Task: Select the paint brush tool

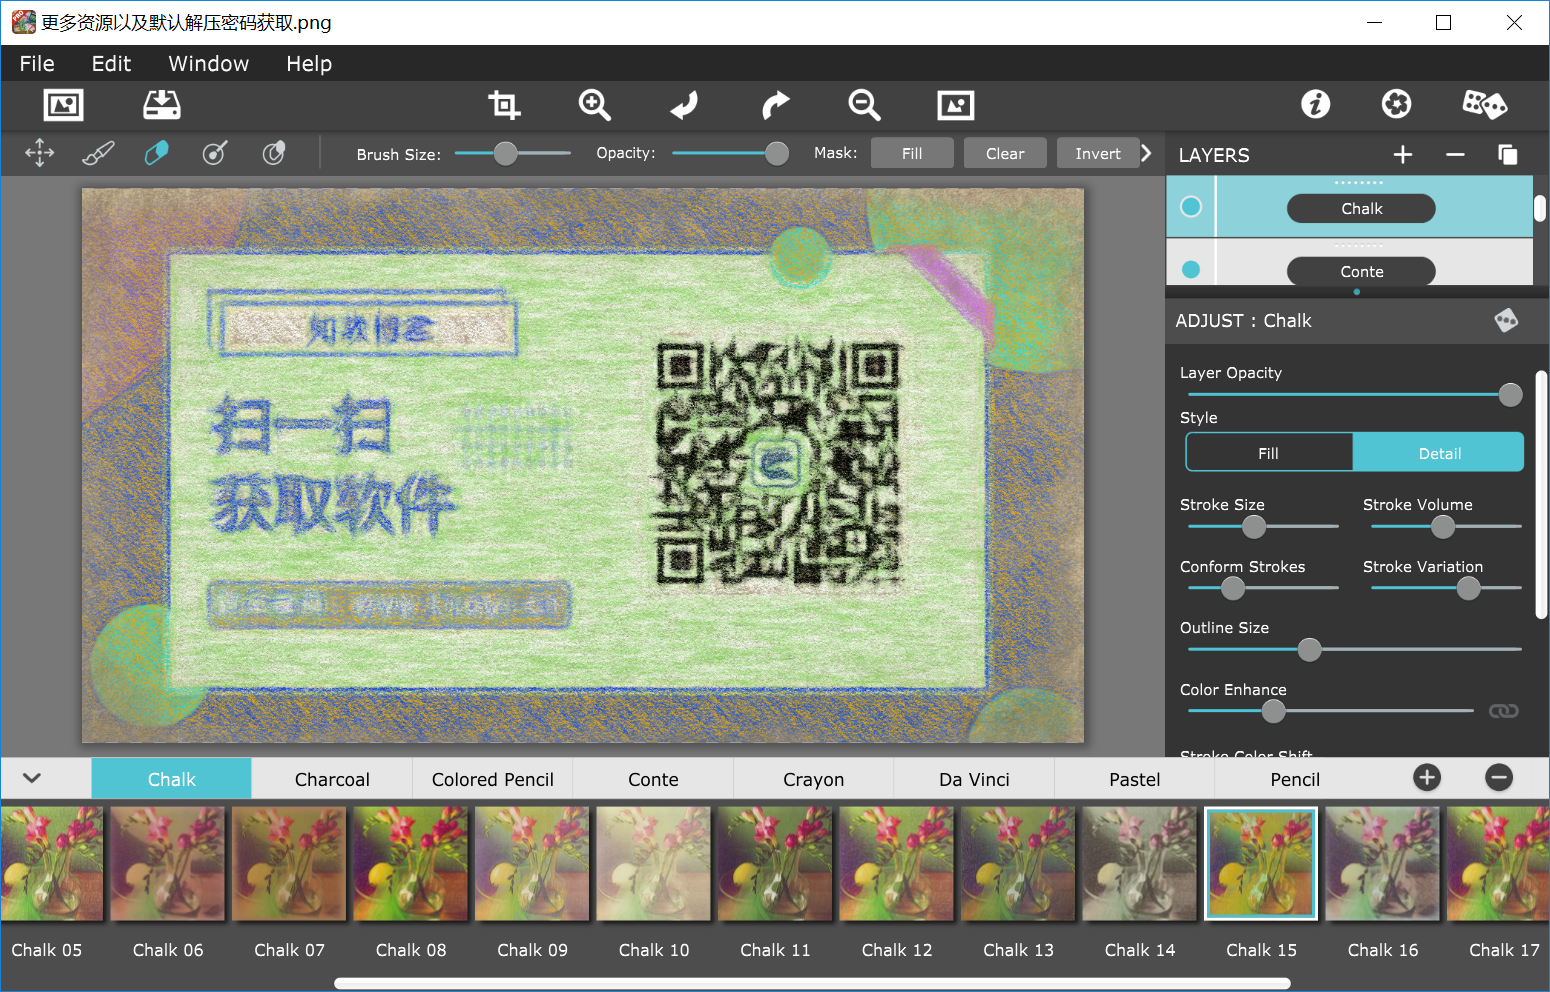Action: [x=98, y=153]
